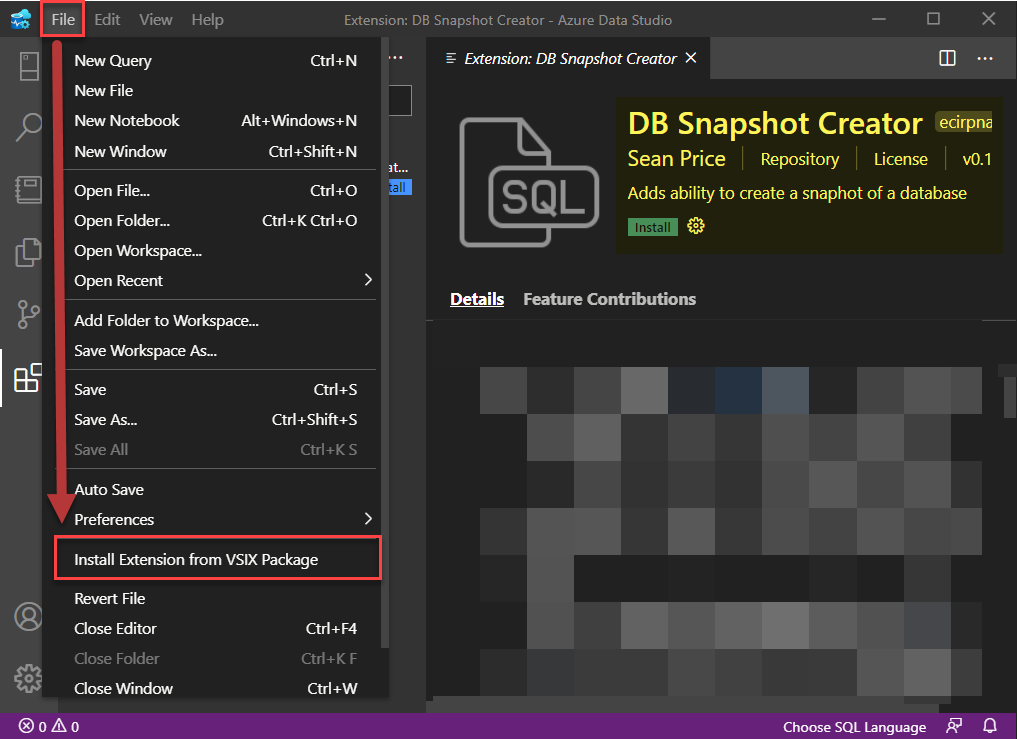
Task: Switch to Feature Contributions tab
Action: point(609,298)
